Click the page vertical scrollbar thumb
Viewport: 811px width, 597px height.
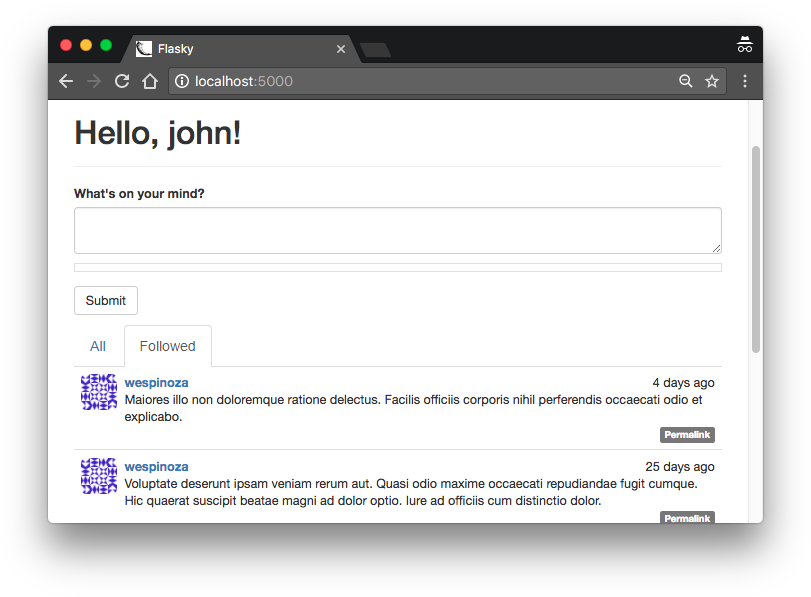(x=756, y=249)
